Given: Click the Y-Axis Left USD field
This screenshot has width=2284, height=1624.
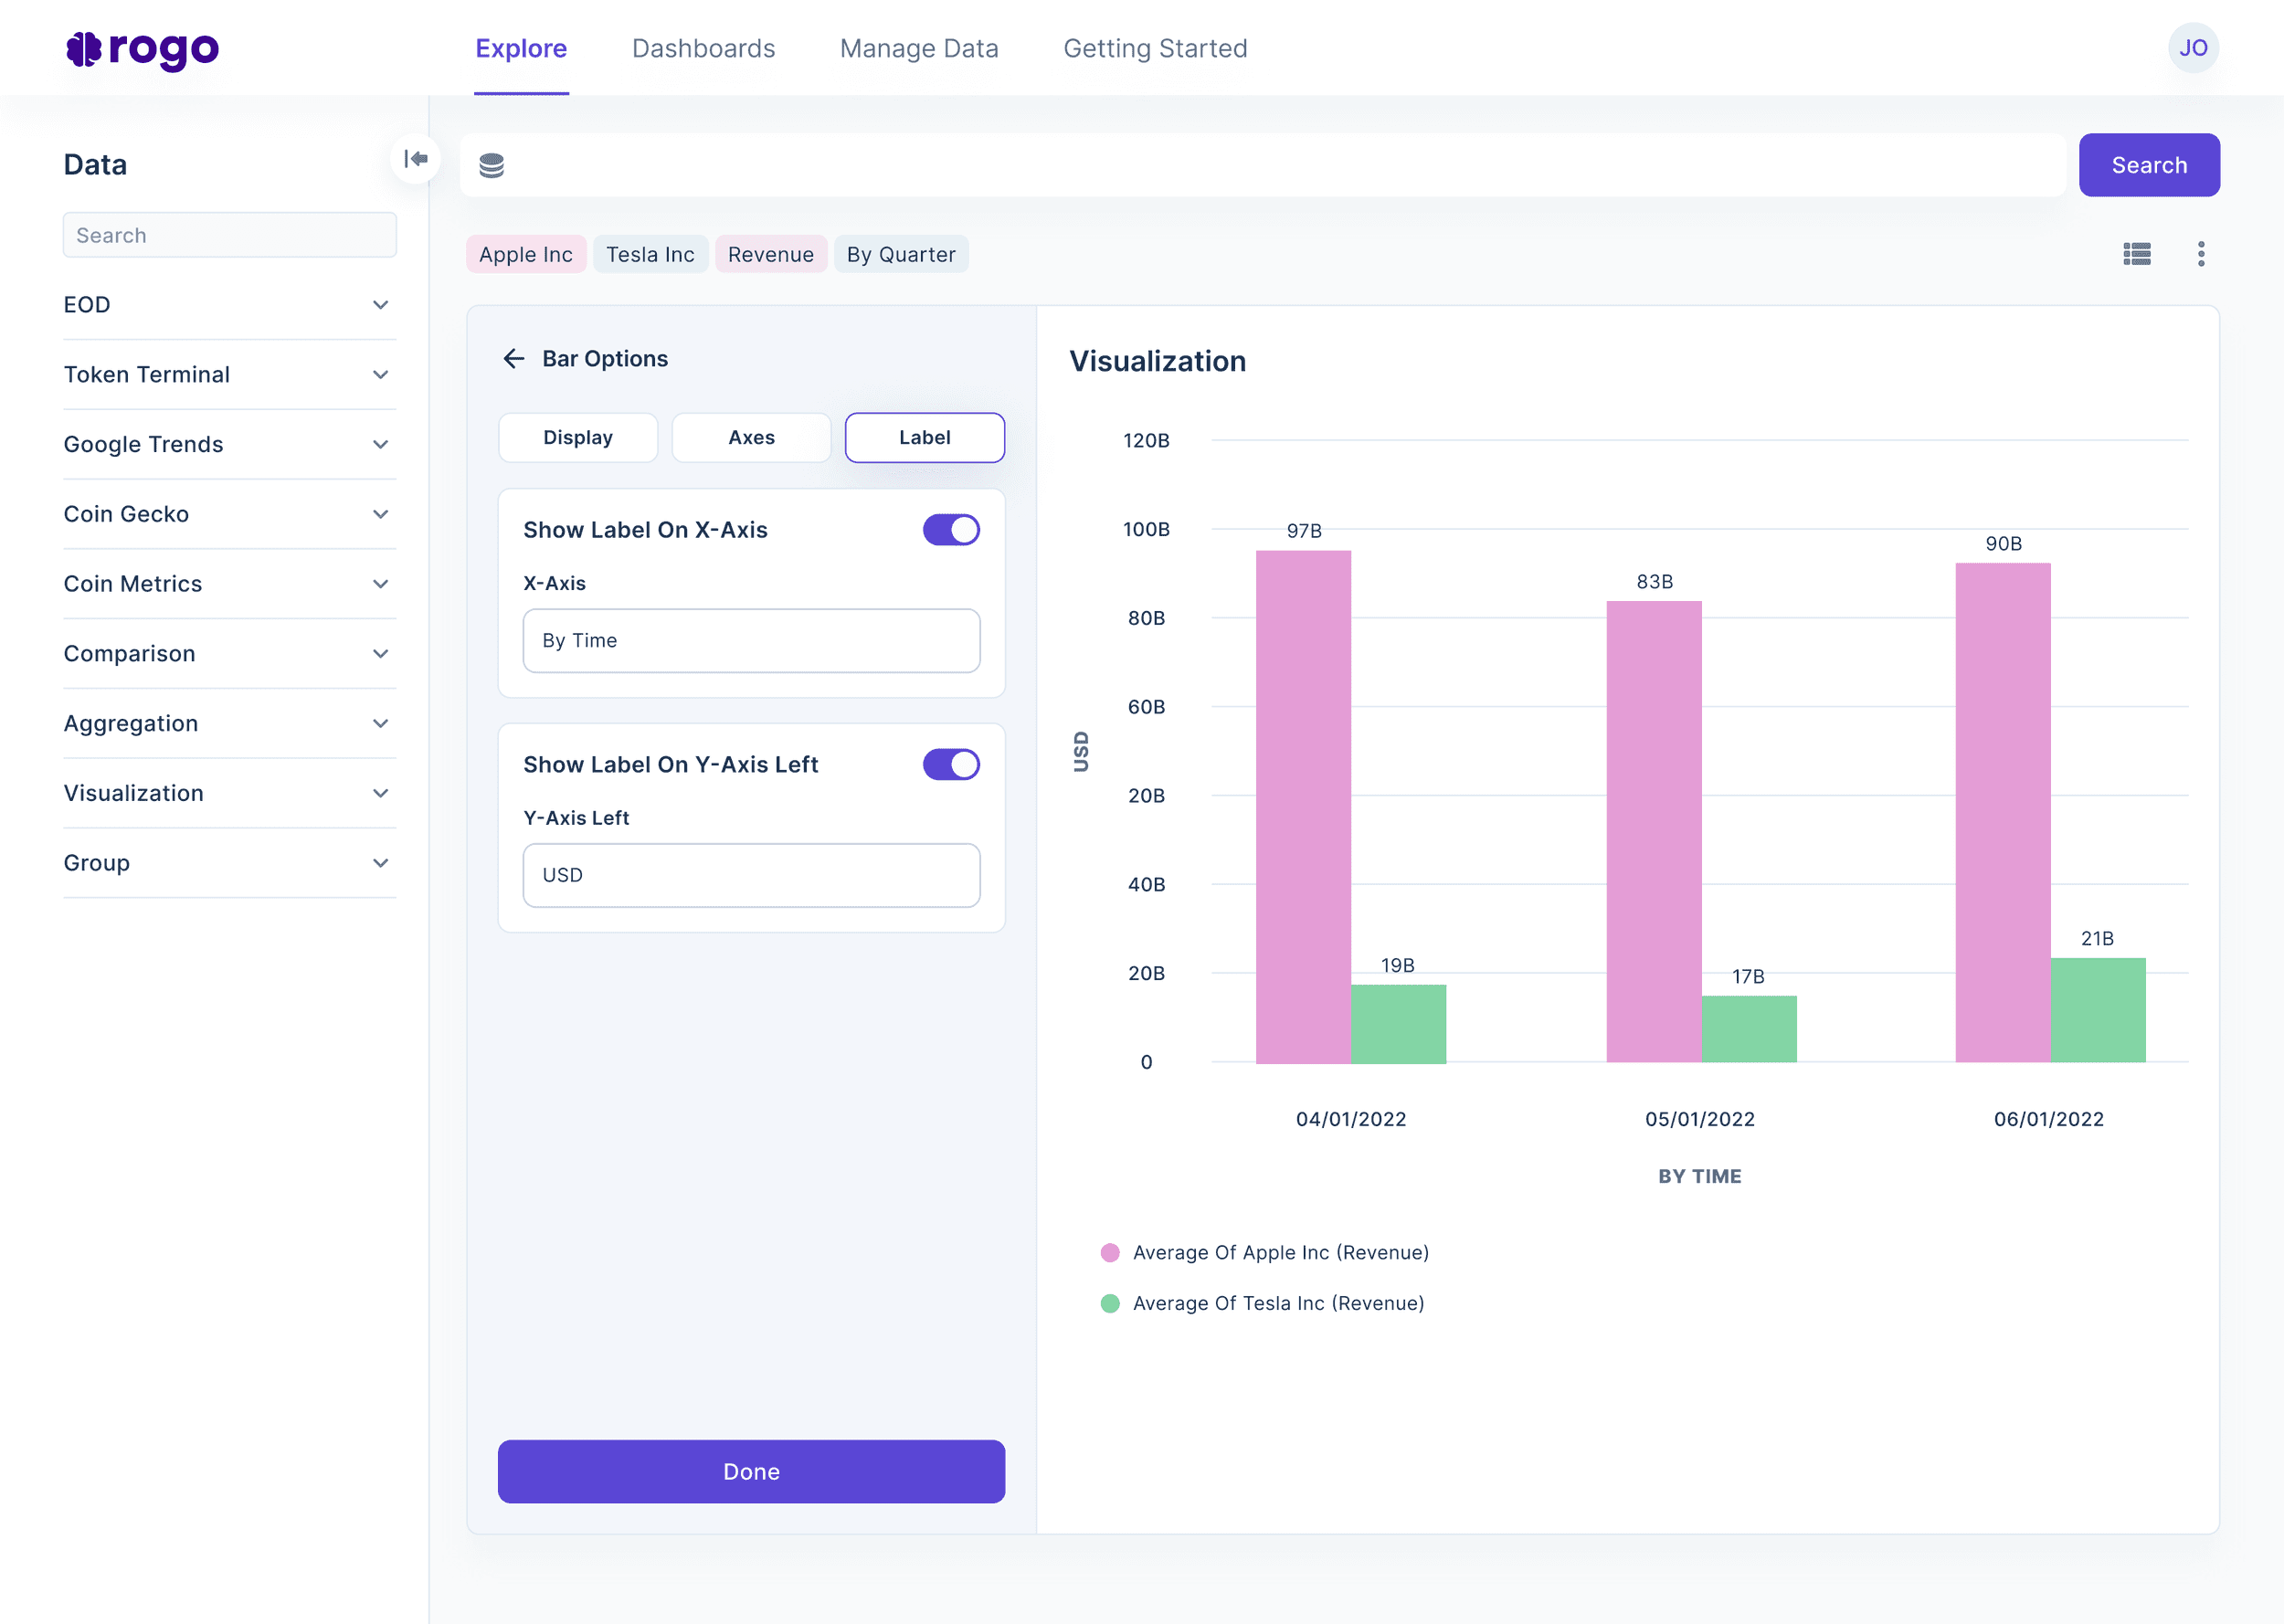Looking at the screenshot, I should [x=751, y=875].
